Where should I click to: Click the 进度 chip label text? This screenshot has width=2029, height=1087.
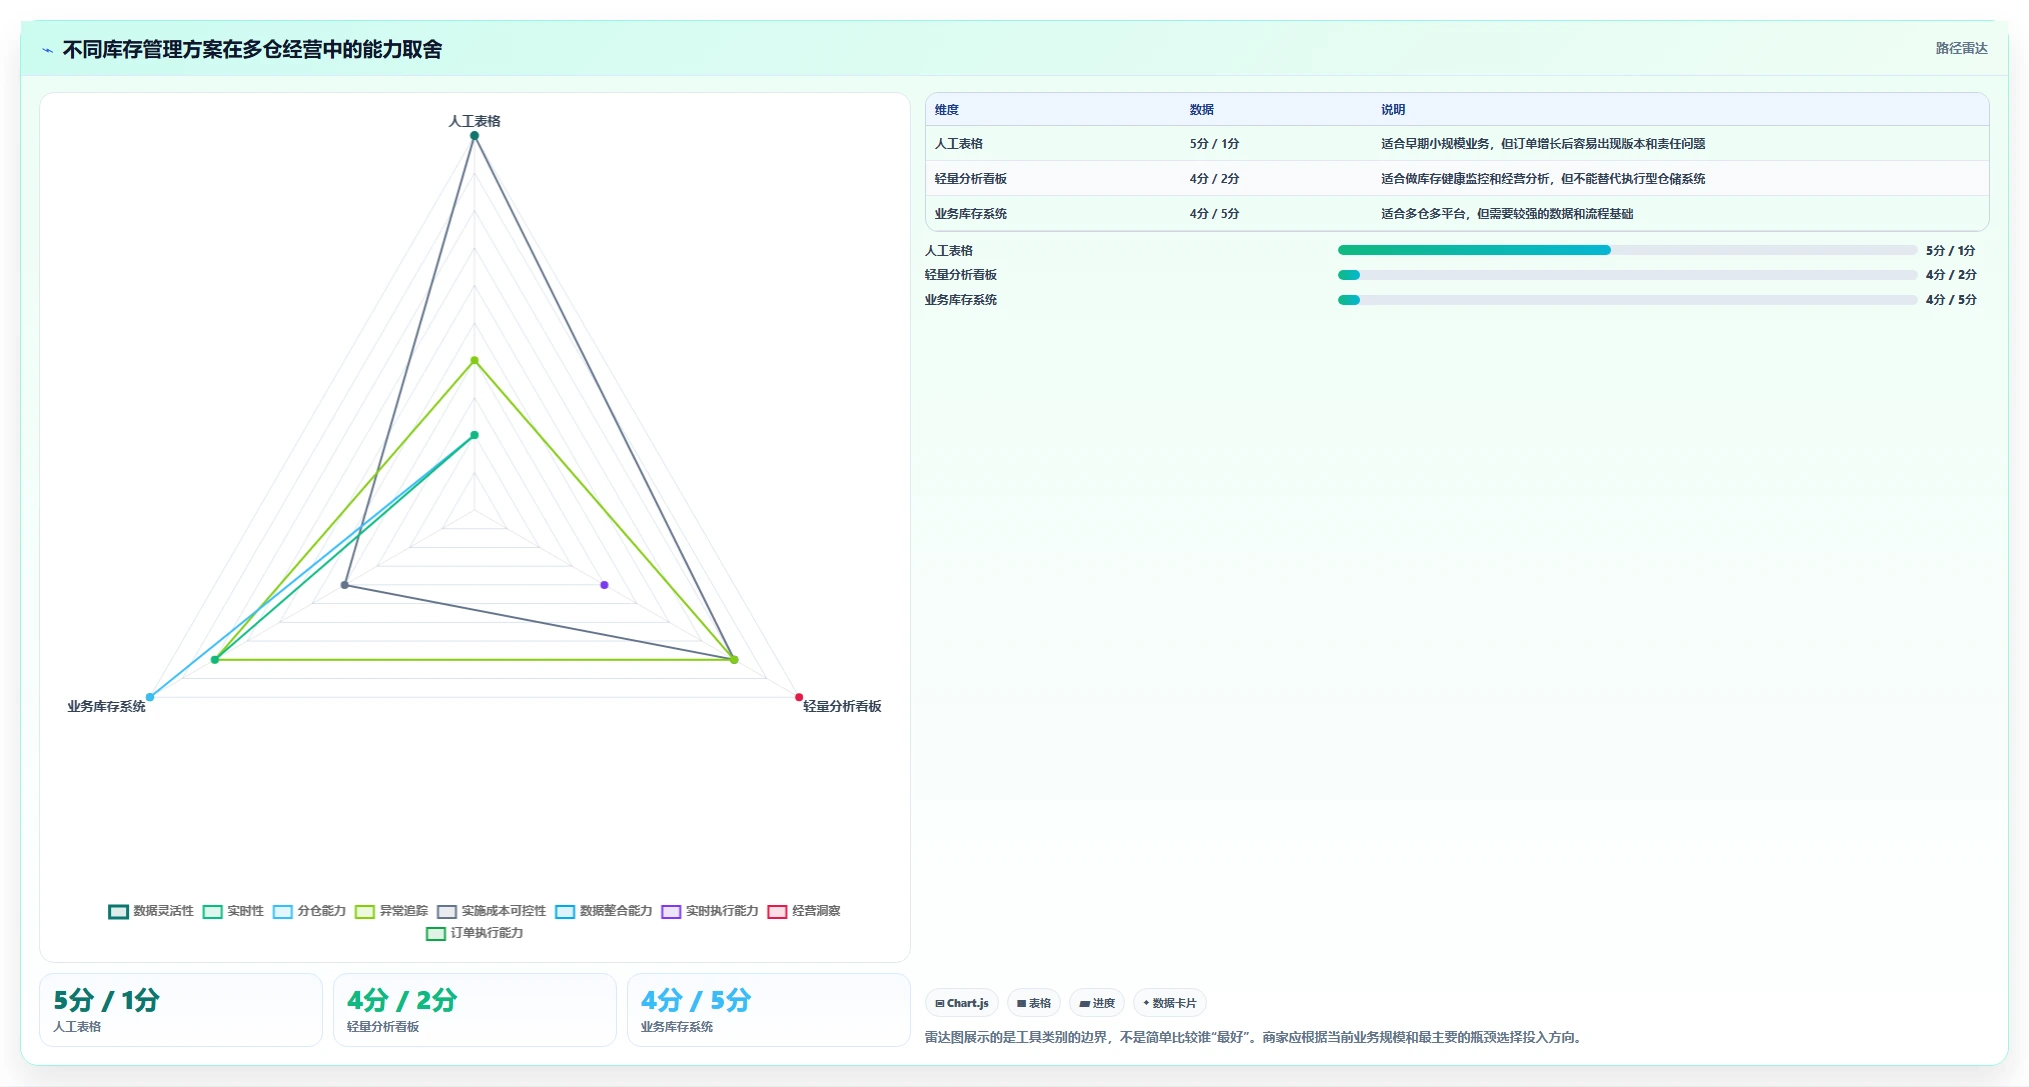pos(1104,1003)
